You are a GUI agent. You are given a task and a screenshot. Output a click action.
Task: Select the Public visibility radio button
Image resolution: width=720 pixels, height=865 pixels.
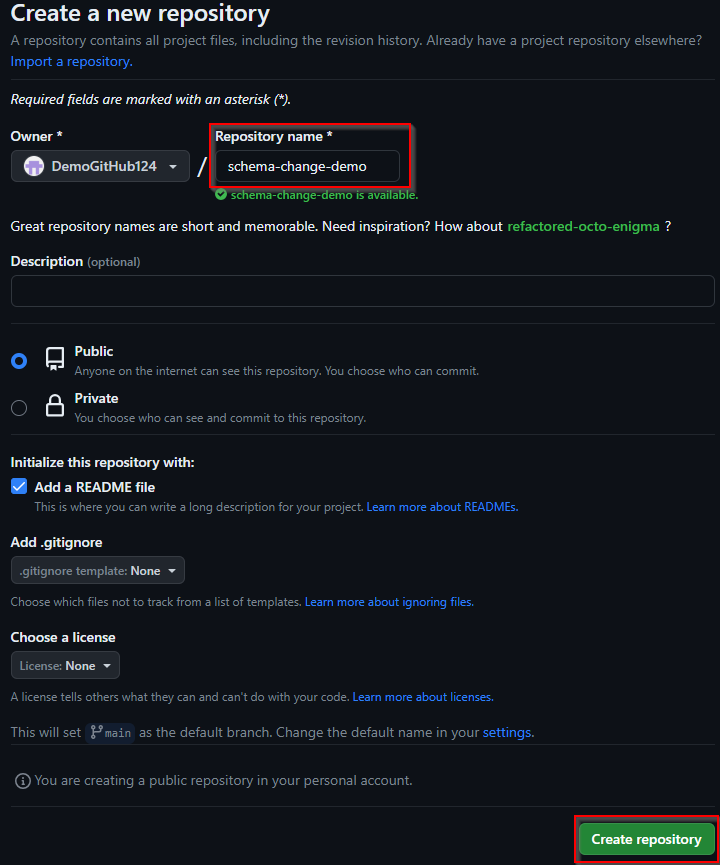[x=18, y=360]
